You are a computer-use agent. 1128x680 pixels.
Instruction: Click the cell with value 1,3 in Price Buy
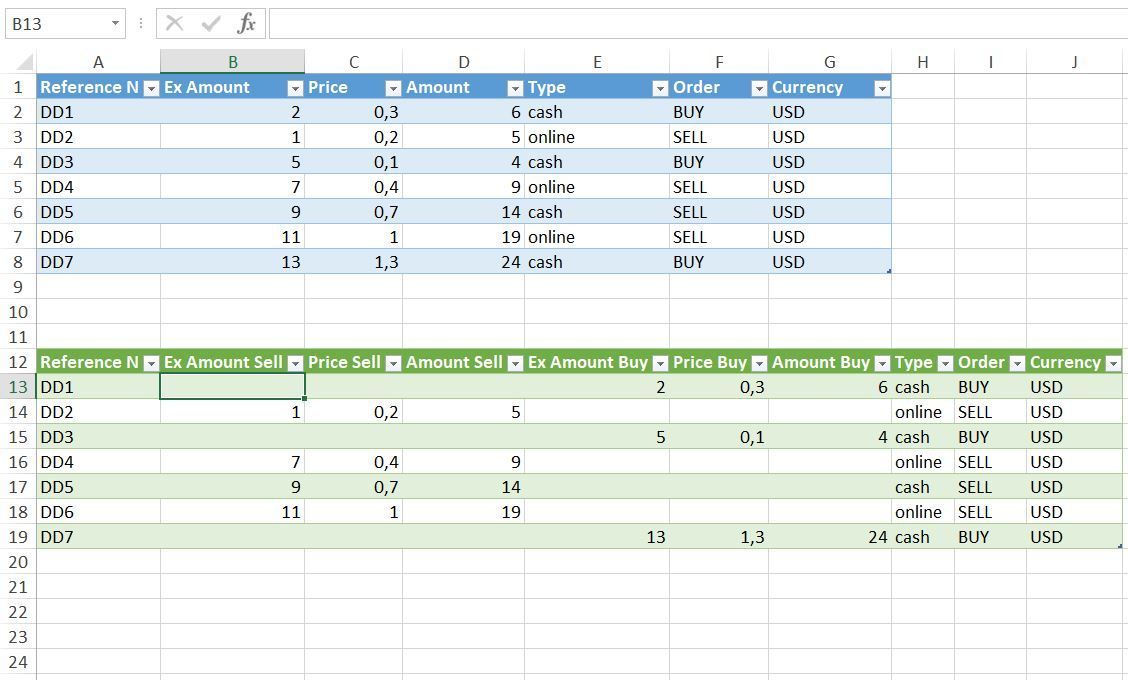point(719,537)
